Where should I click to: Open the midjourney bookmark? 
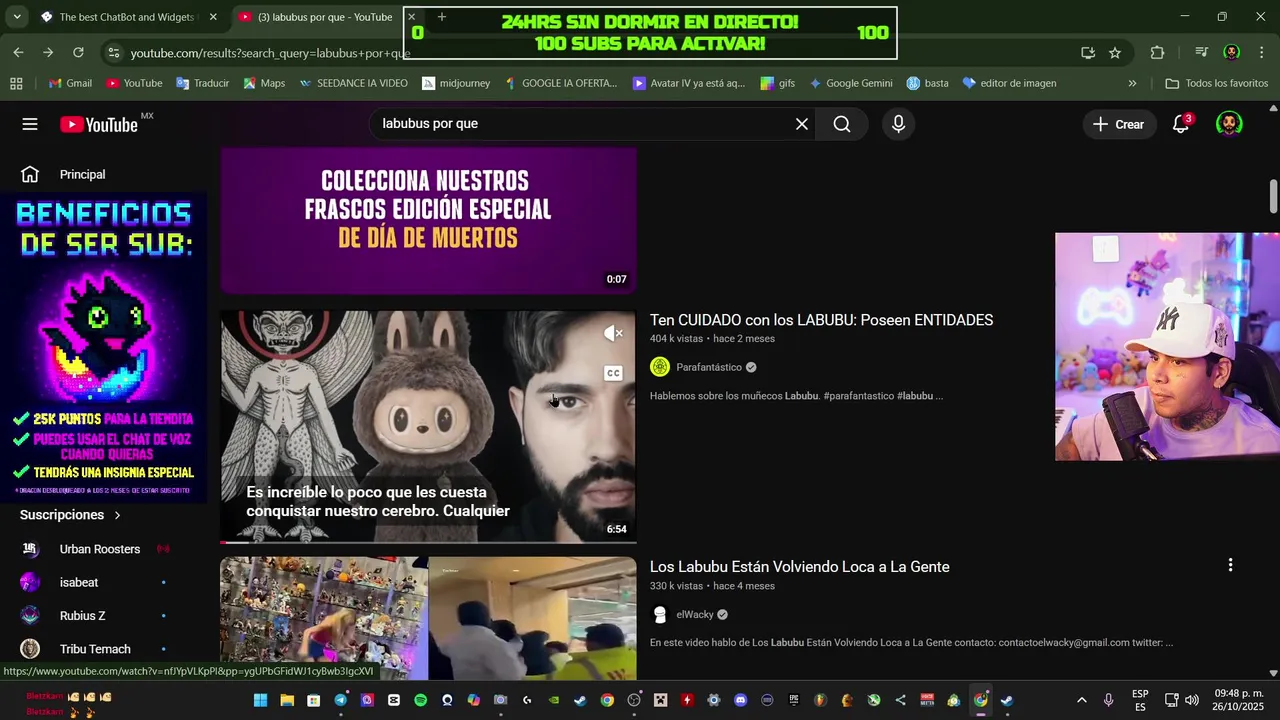click(456, 83)
